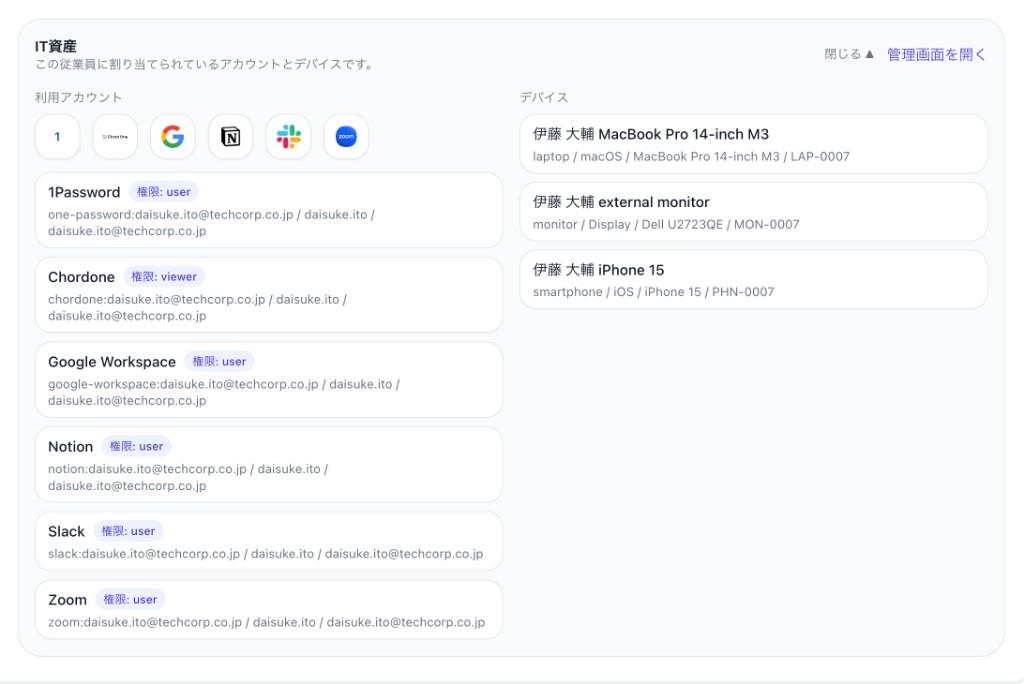This screenshot has height=684, width=1024.
Task: Click the 権限: viewer badge on Chordone
Action: [x=164, y=277]
